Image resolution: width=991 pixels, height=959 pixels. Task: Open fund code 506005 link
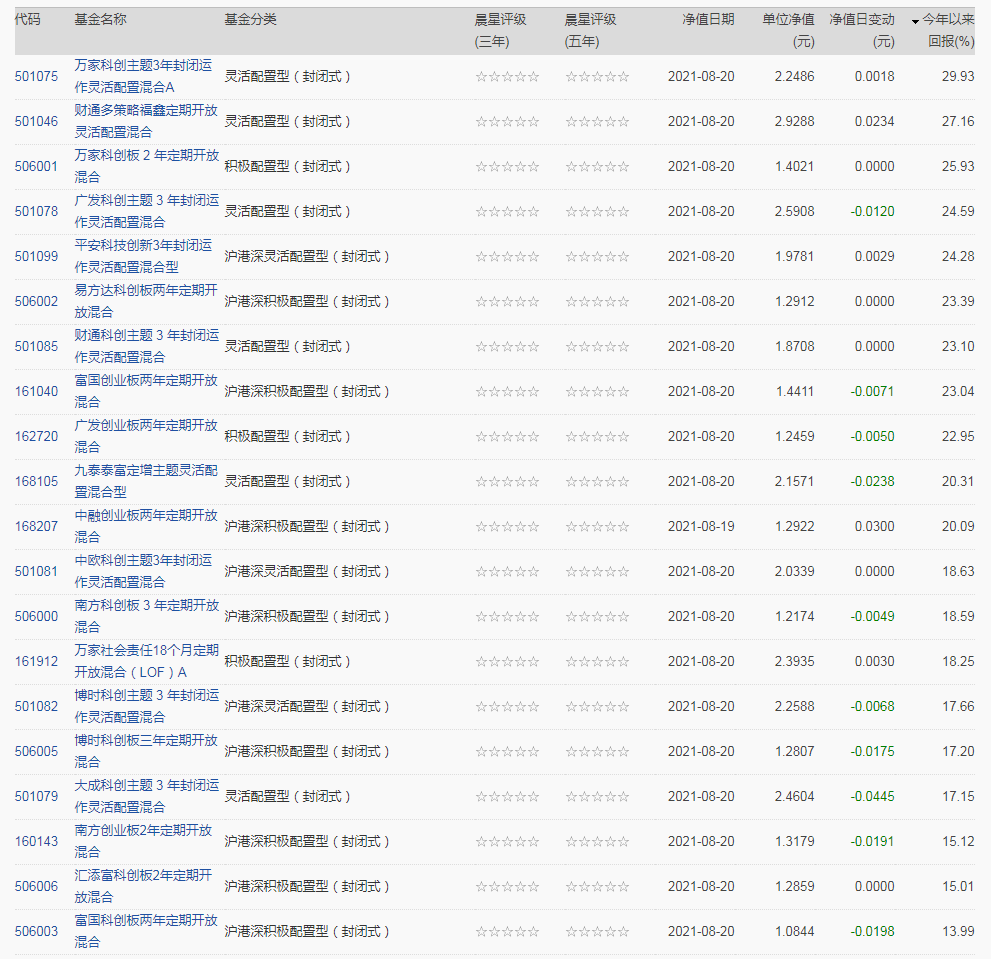[36, 751]
